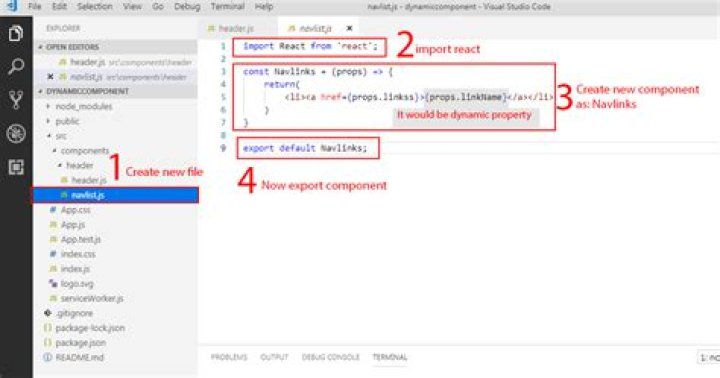Collapse the DYNAMICCOMPONENT folder section
The width and height of the screenshot is (720, 378).
pyautogui.click(x=116, y=91)
